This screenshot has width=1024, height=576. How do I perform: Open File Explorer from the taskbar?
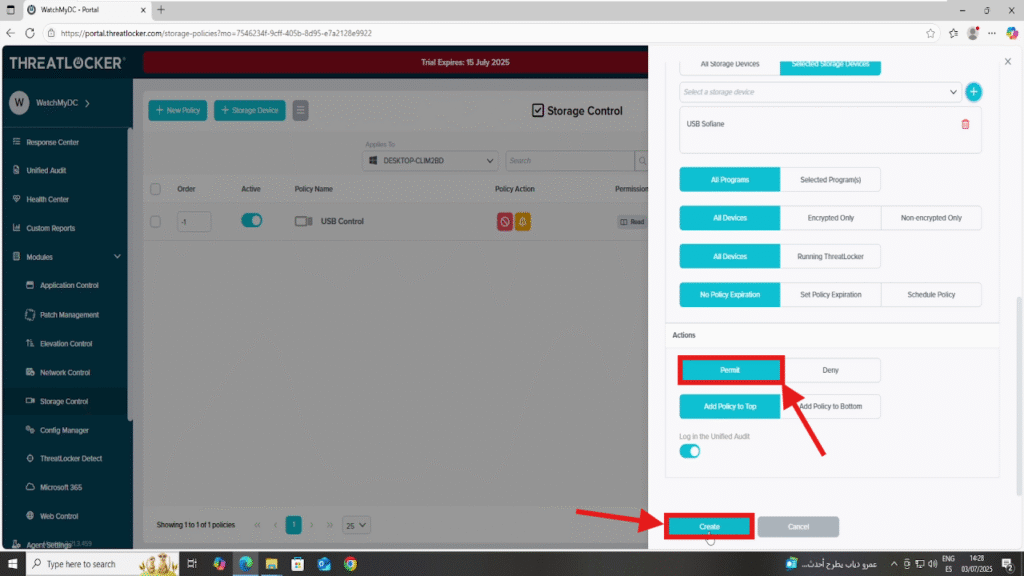(272, 564)
